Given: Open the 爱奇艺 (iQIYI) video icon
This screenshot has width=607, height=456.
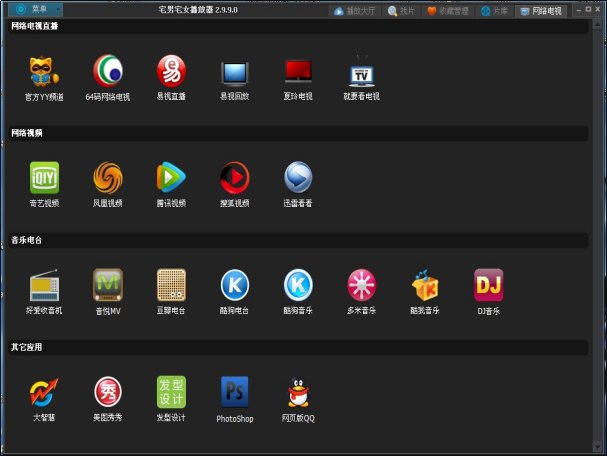Looking at the screenshot, I should (43, 178).
